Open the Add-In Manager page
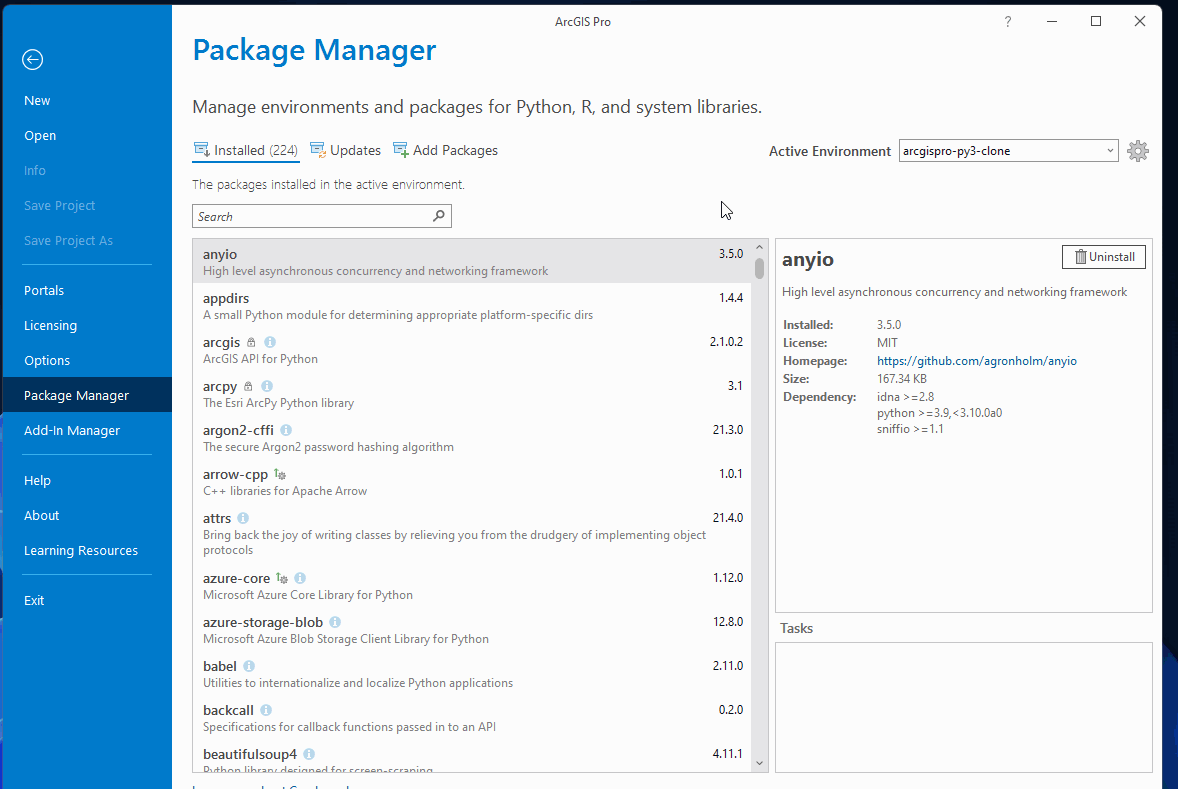 point(71,430)
